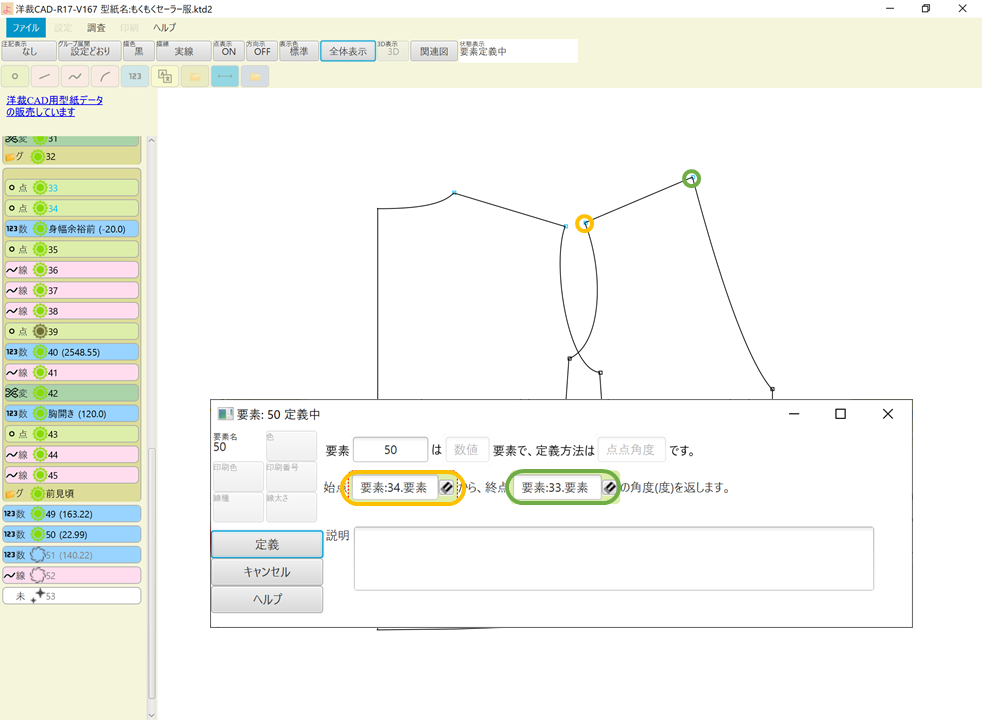Open the 注記表示 なし selector
Screen dimensions: 982x720
pos(30,50)
